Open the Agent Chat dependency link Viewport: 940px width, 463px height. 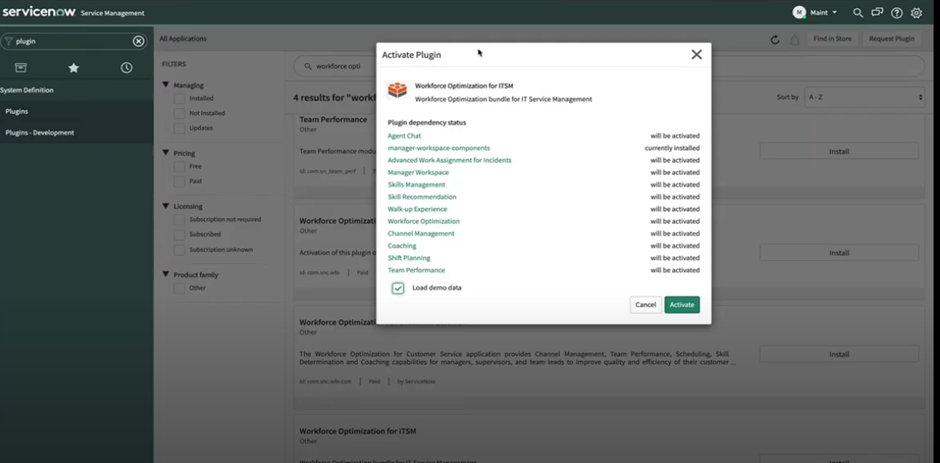pos(404,136)
